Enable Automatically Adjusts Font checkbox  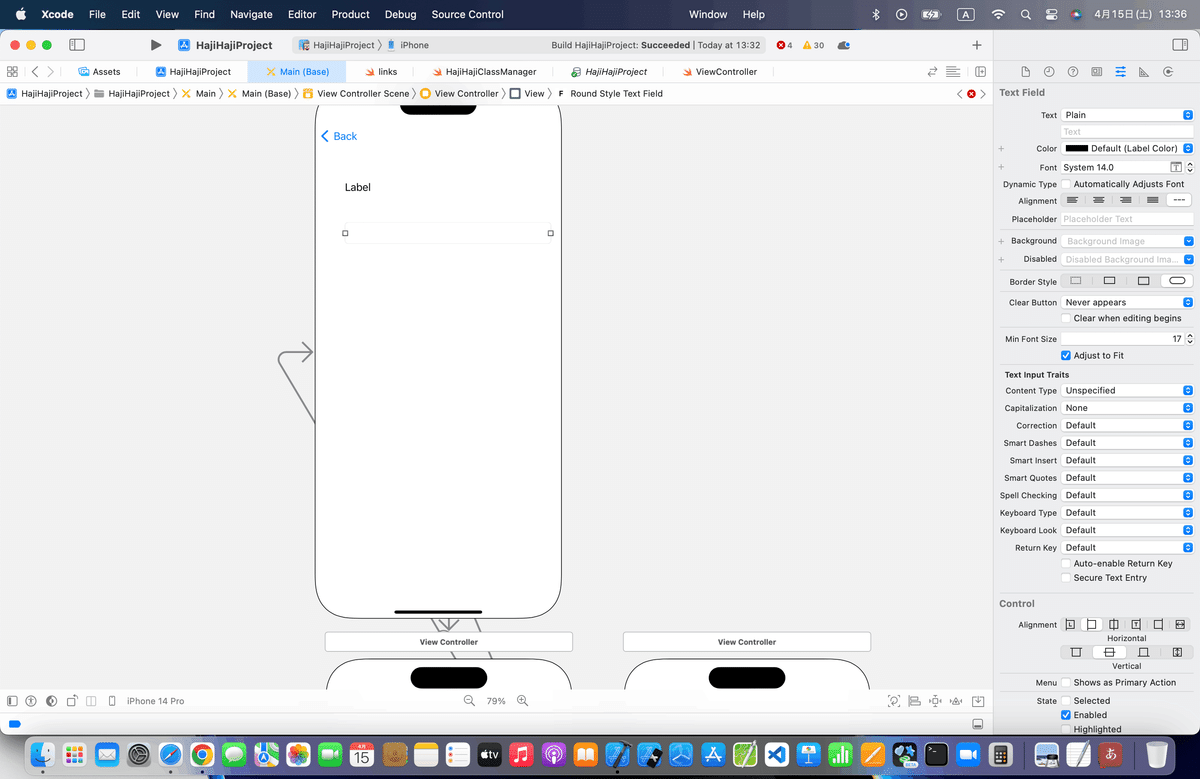pyautogui.click(x=1066, y=184)
